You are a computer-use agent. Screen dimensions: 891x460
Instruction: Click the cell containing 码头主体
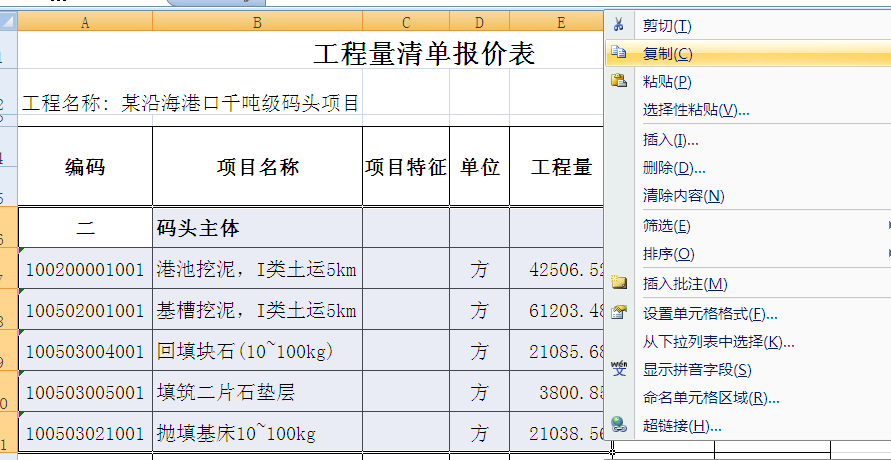[257, 228]
